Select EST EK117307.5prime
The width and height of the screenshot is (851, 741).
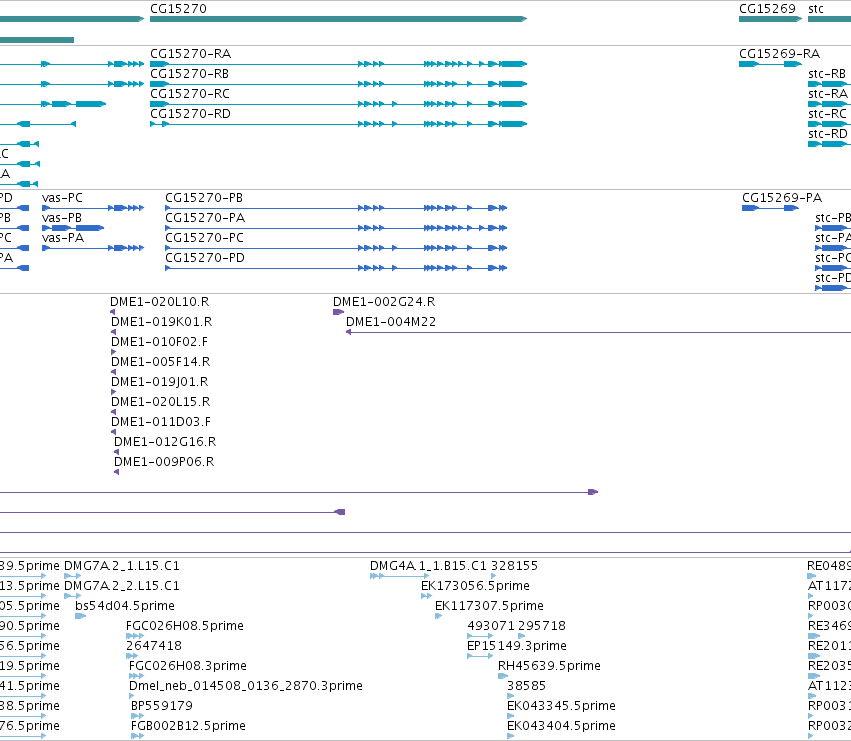(x=489, y=606)
